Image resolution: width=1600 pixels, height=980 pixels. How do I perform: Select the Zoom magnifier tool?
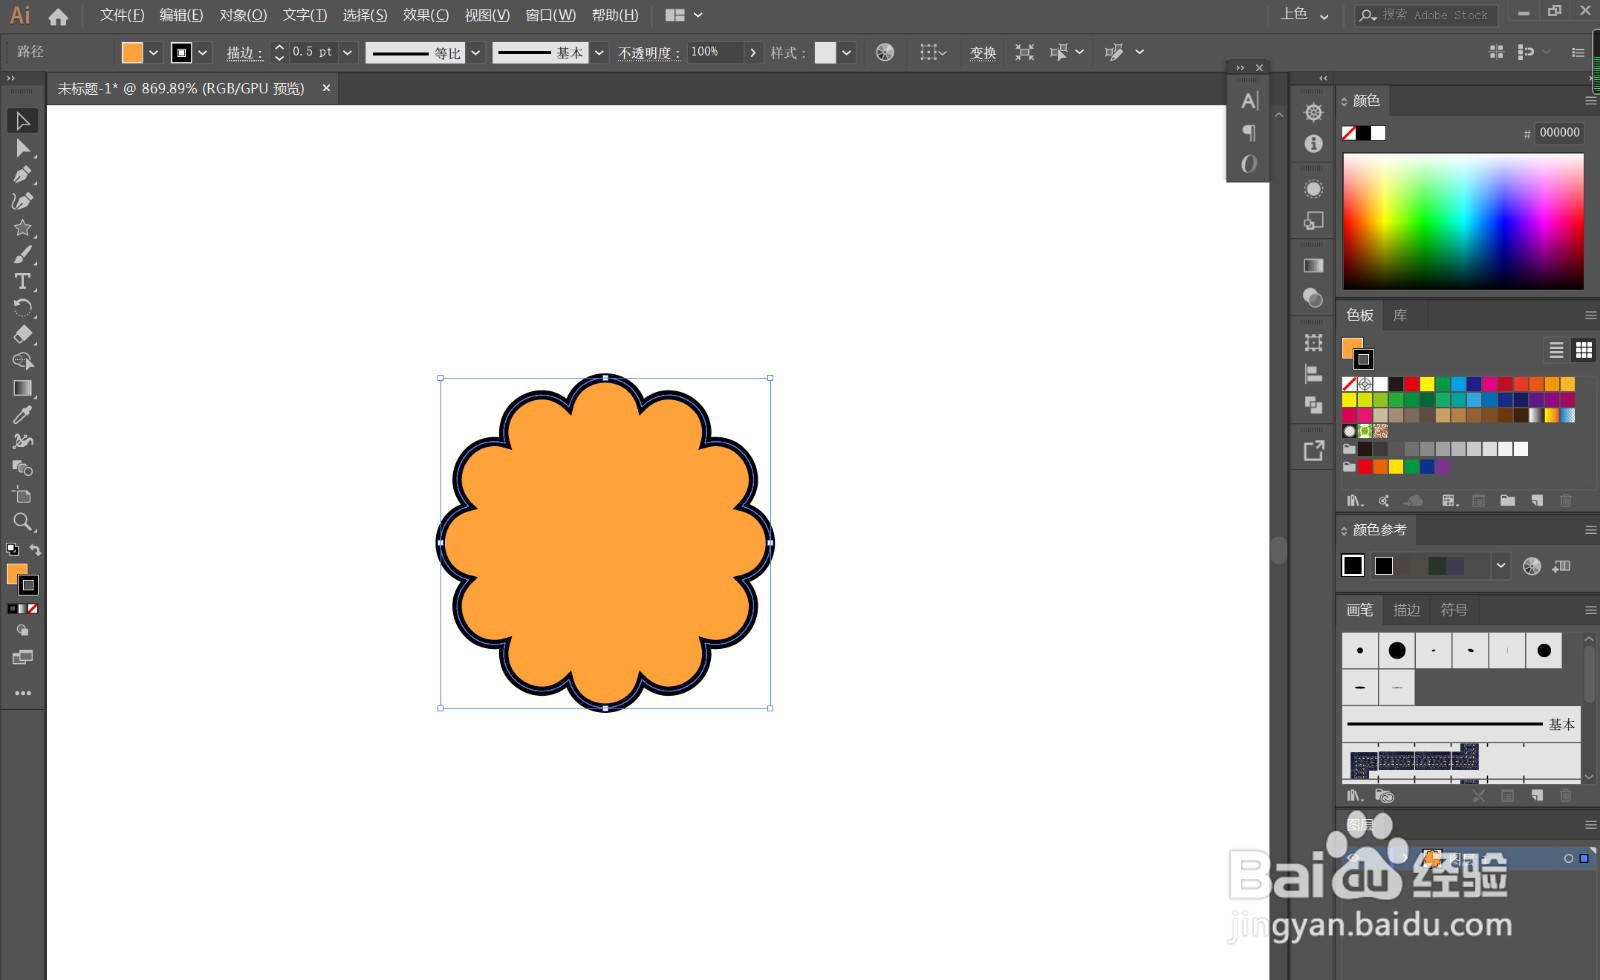click(22, 522)
